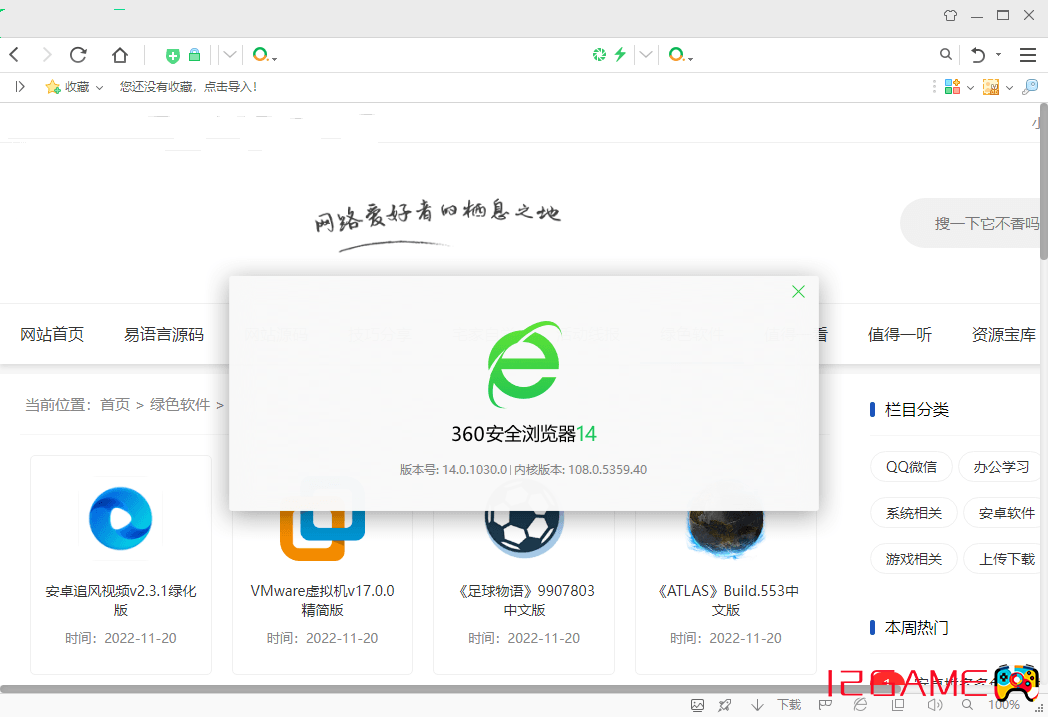
Task: Expand the undo closed-tabs arrow list
Action: point(999,55)
